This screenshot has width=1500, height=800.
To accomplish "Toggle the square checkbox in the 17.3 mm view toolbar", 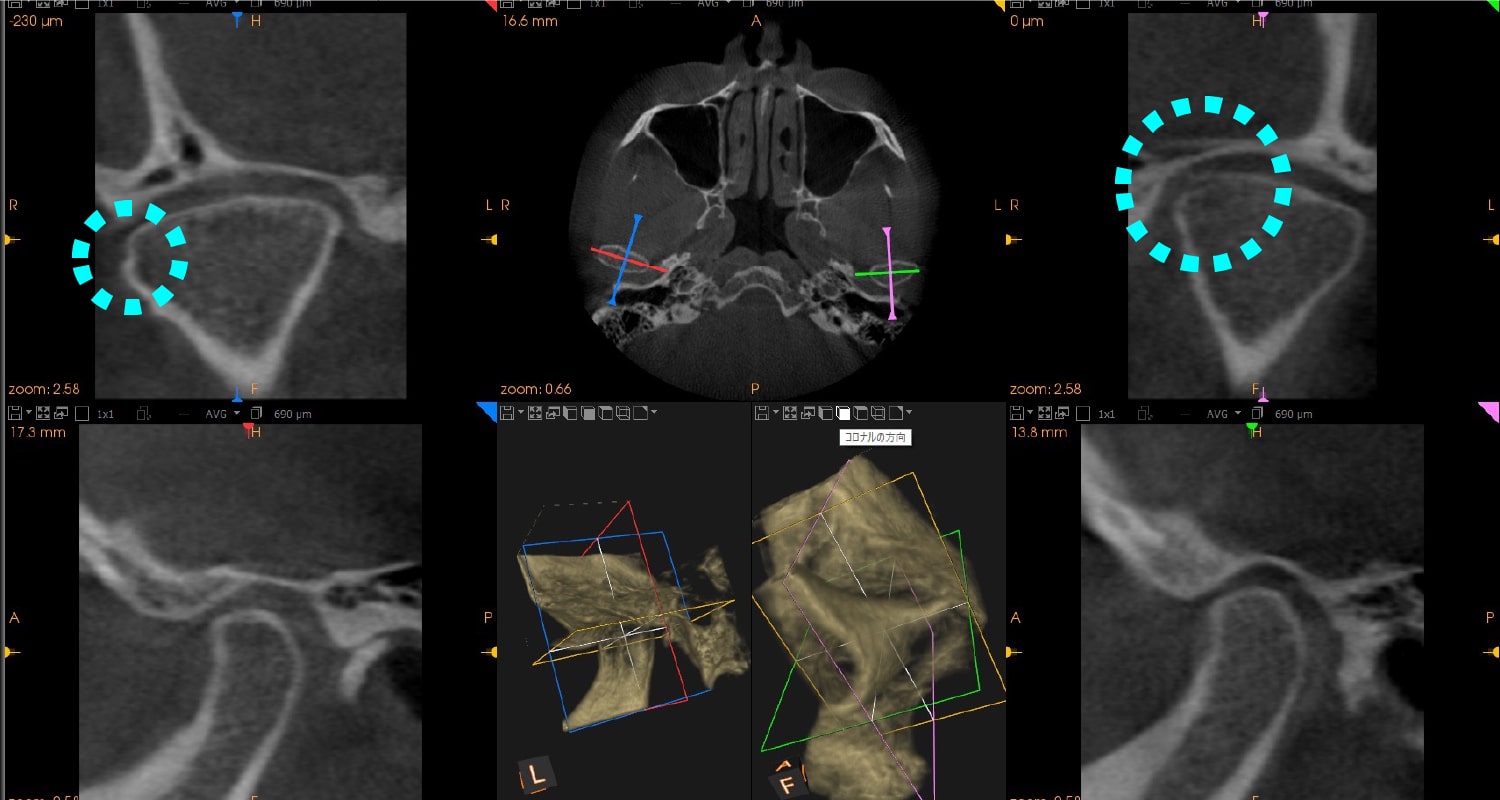I will (82, 414).
